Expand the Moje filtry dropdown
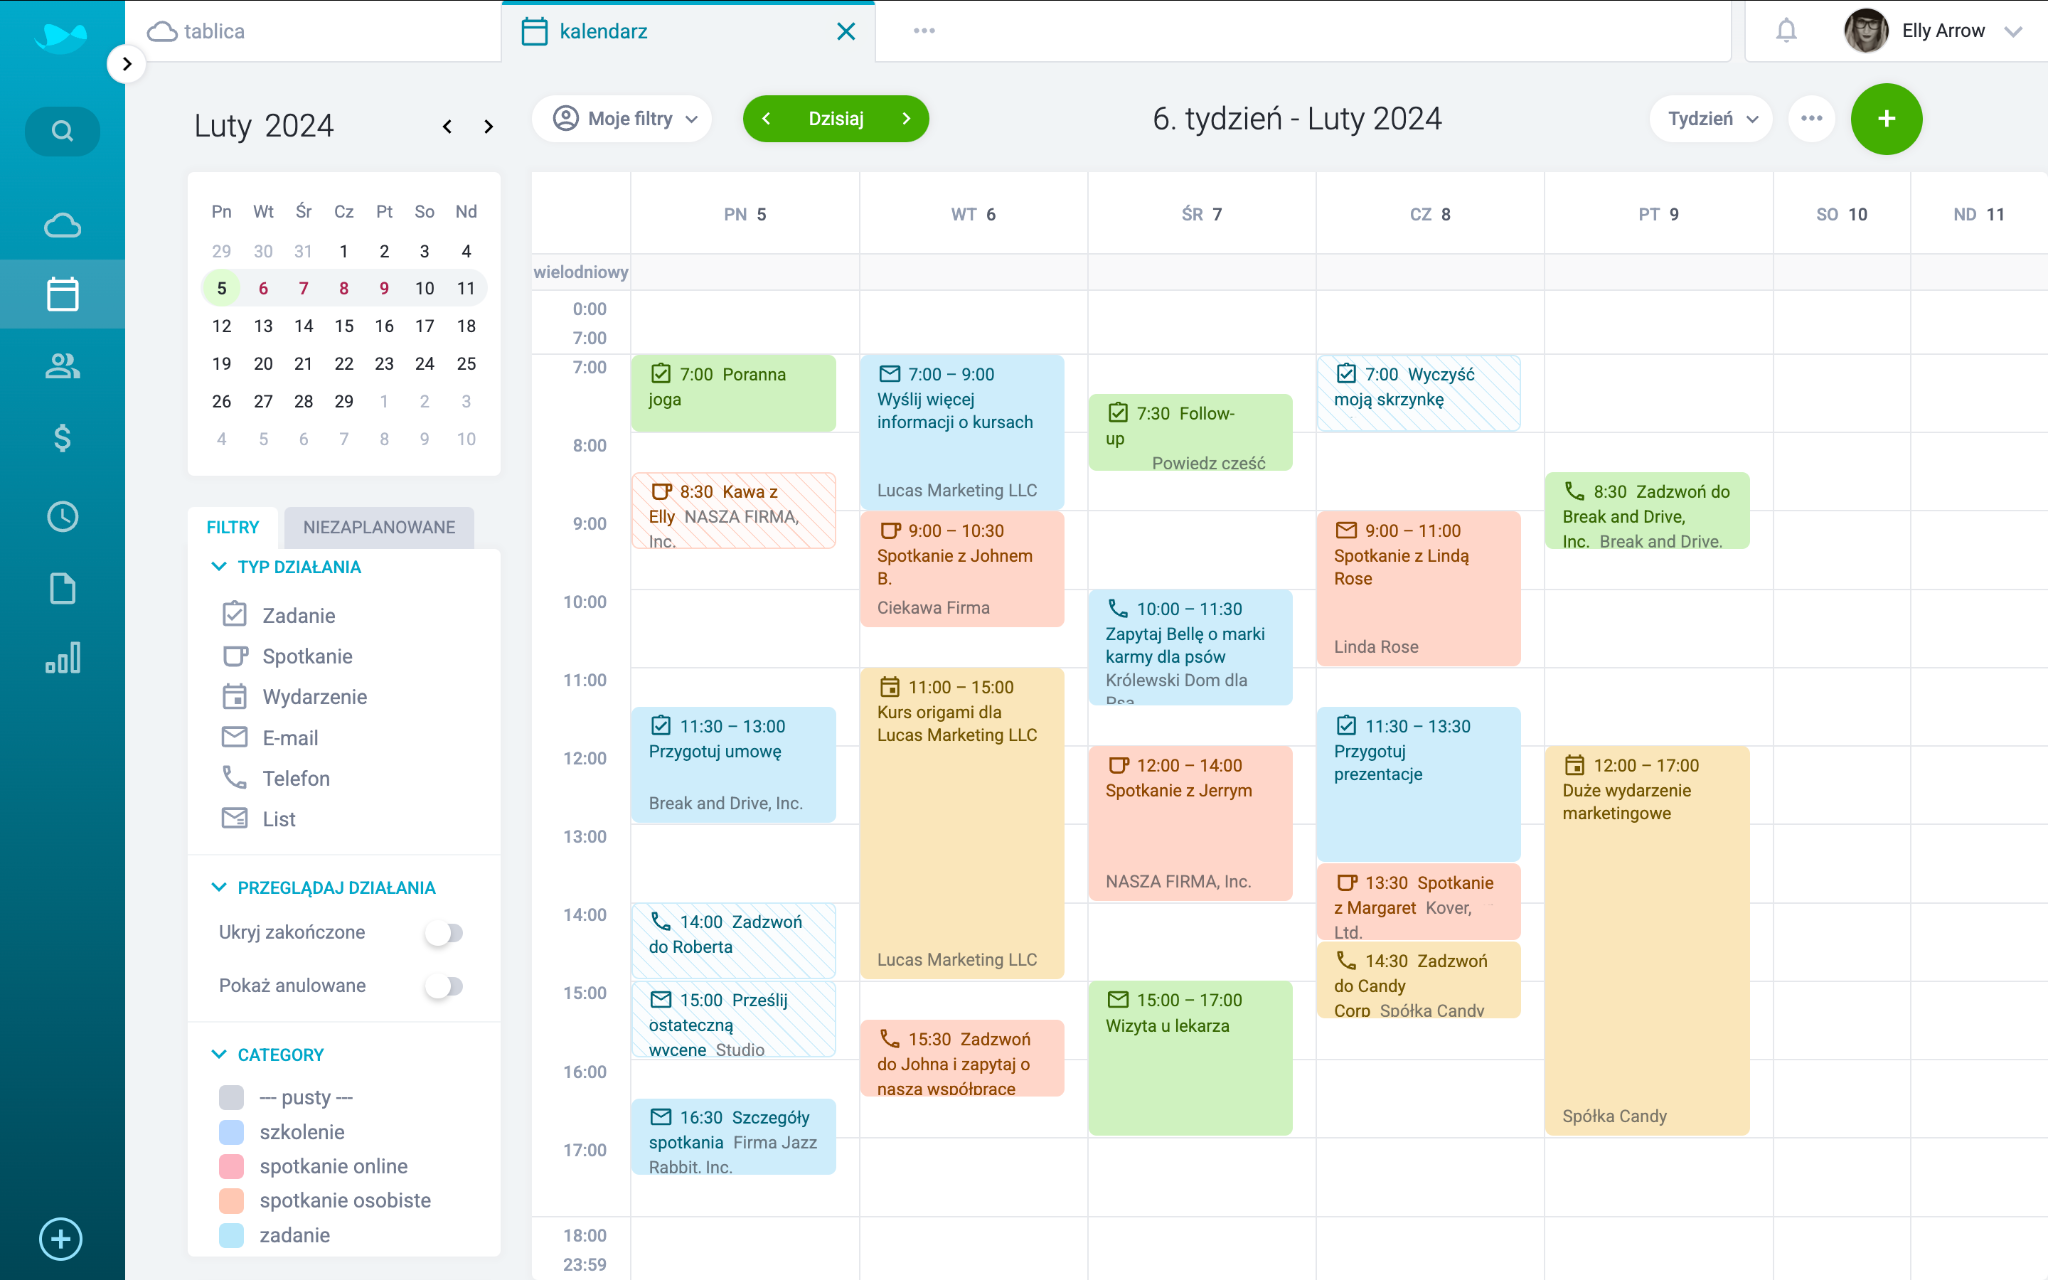2048x1280 pixels. pyautogui.click(x=622, y=119)
